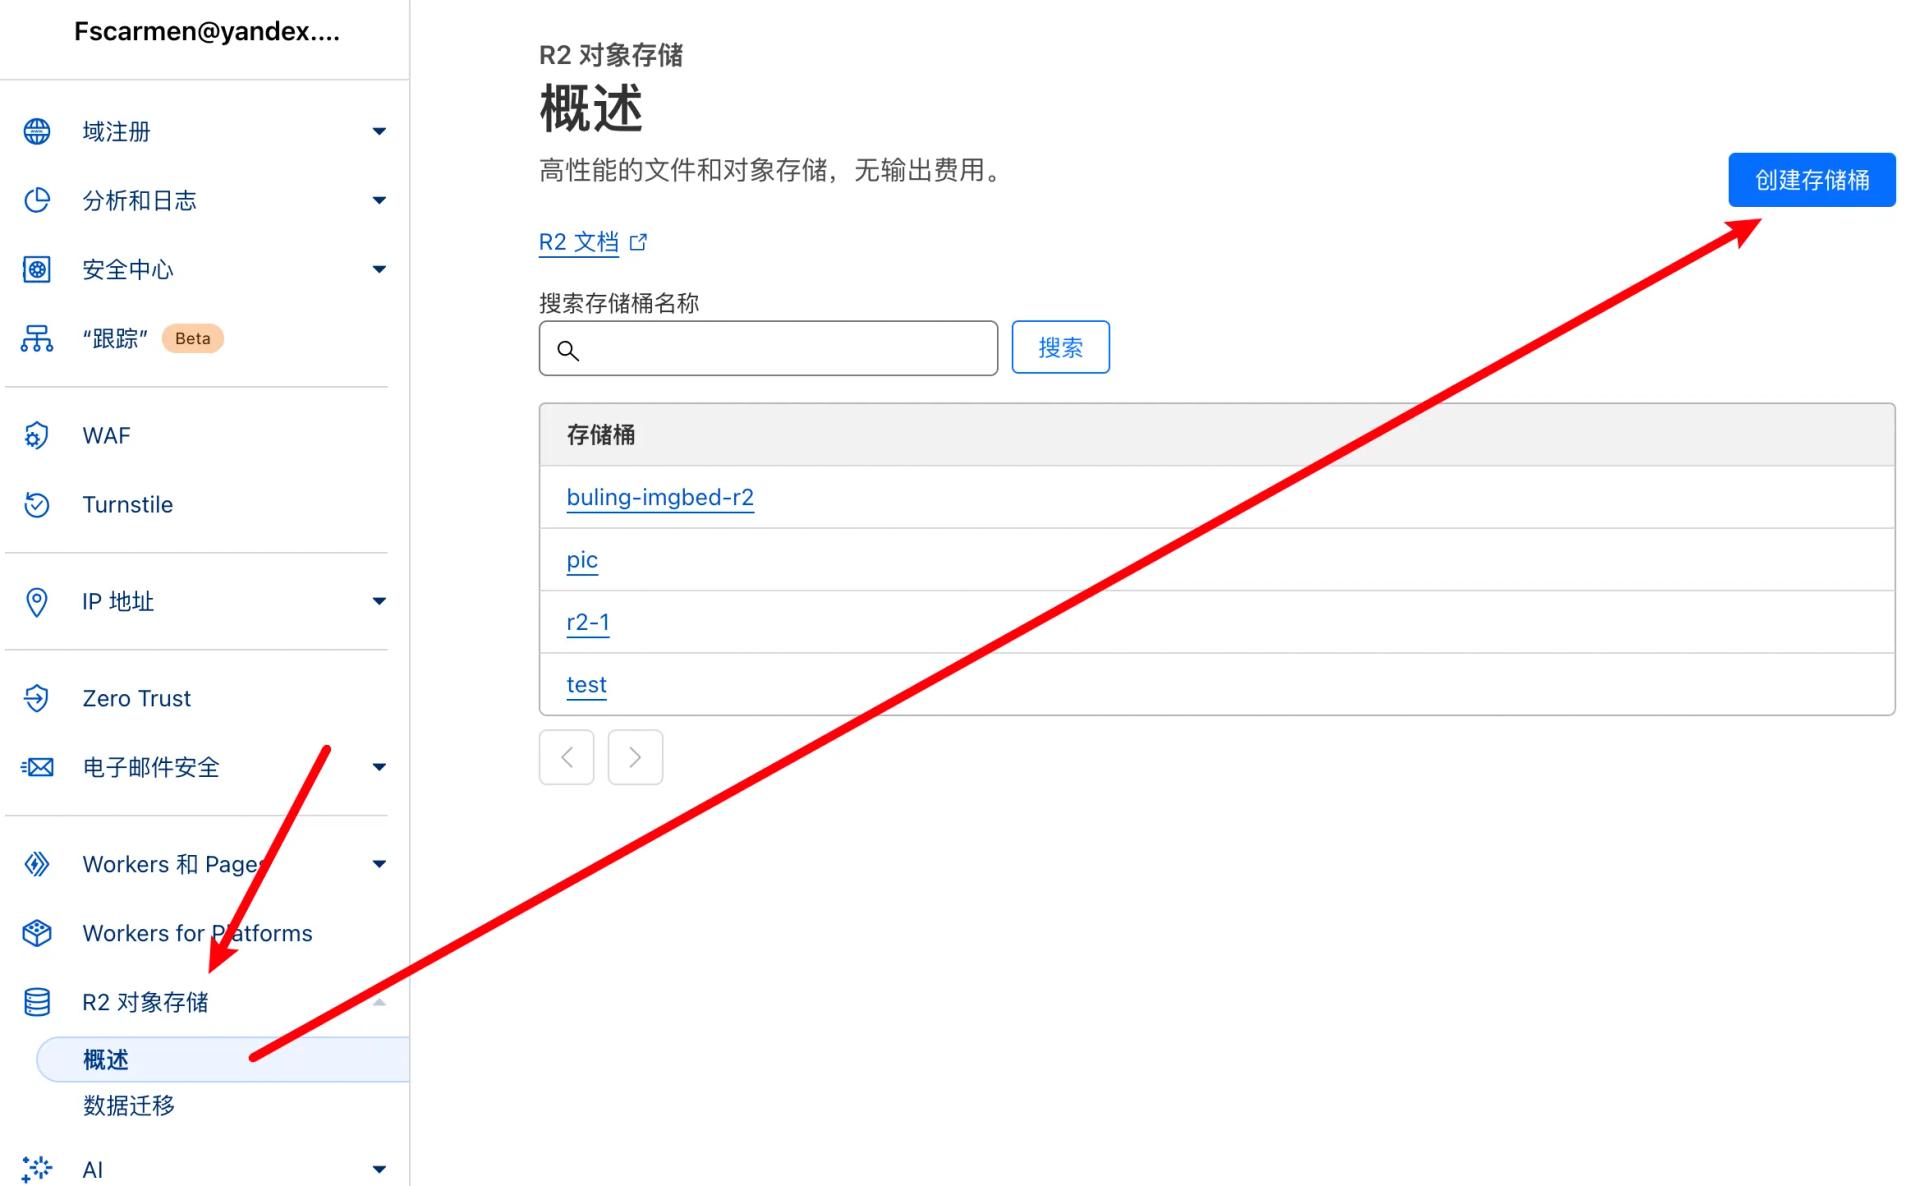Viewport: 1920px width, 1186px height.
Task: Click the Beta badge next to 跟踪
Action: coord(192,338)
